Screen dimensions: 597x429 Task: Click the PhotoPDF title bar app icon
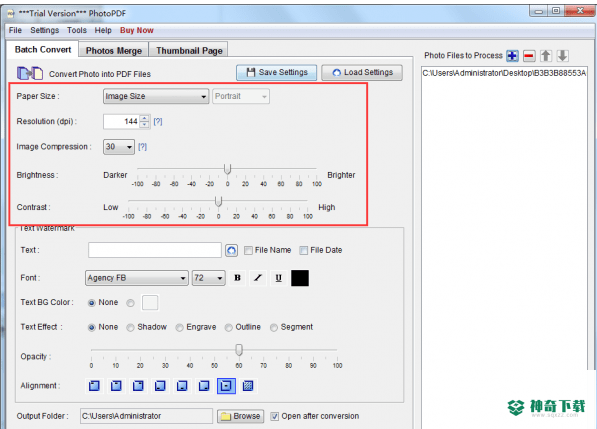[11, 14]
